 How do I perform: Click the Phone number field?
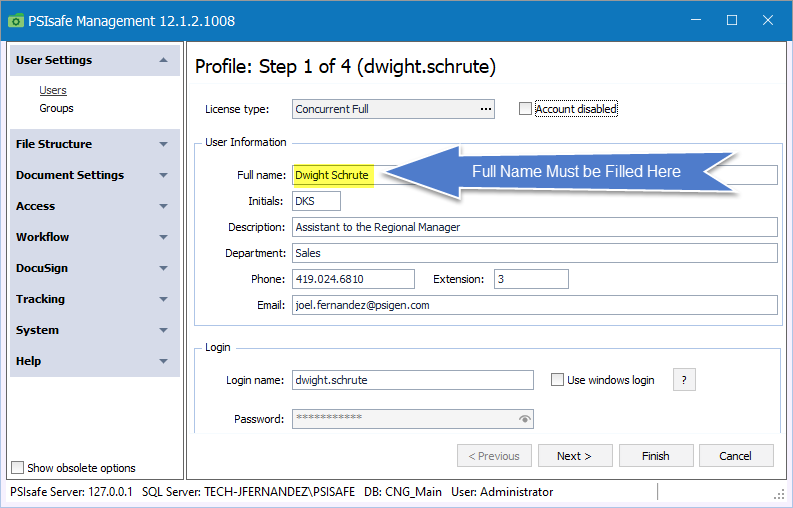pos(353,279)
